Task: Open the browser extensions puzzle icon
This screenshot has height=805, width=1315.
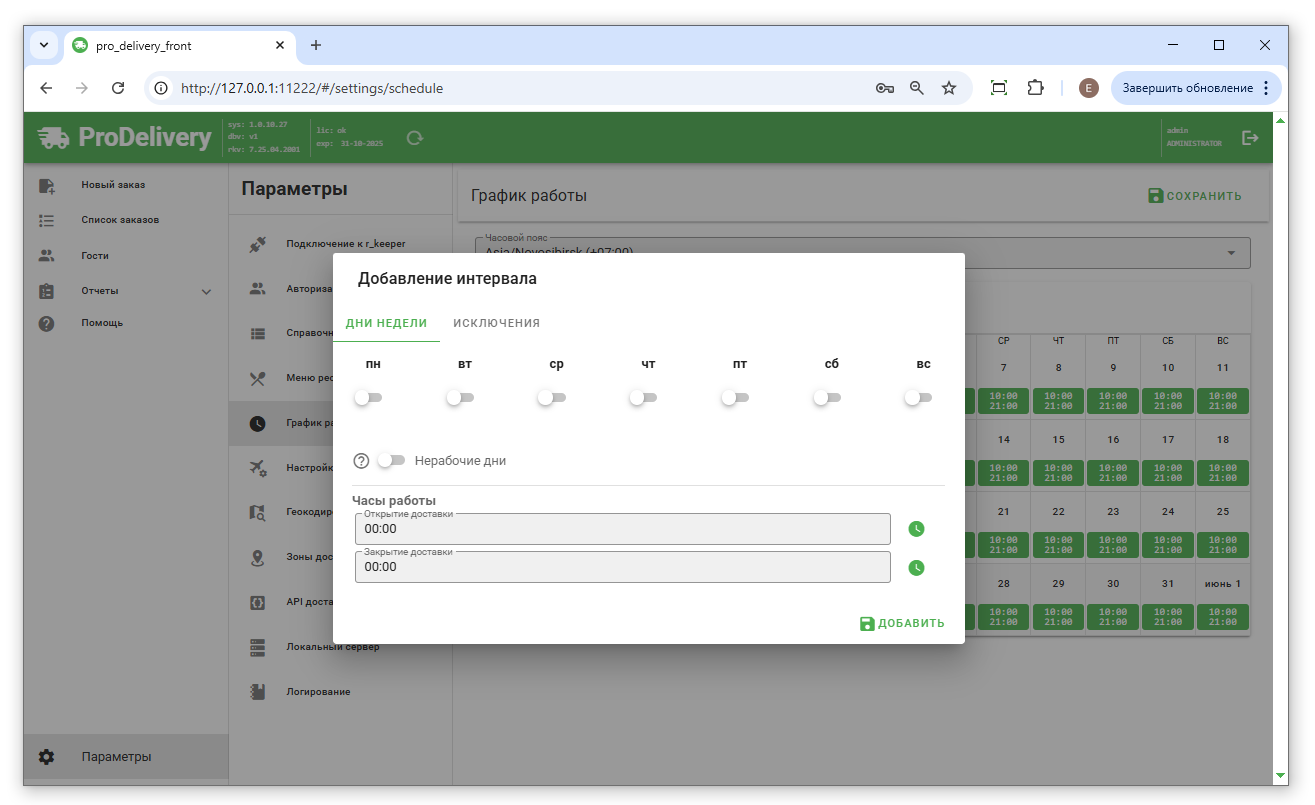Action: (1035, 88)
